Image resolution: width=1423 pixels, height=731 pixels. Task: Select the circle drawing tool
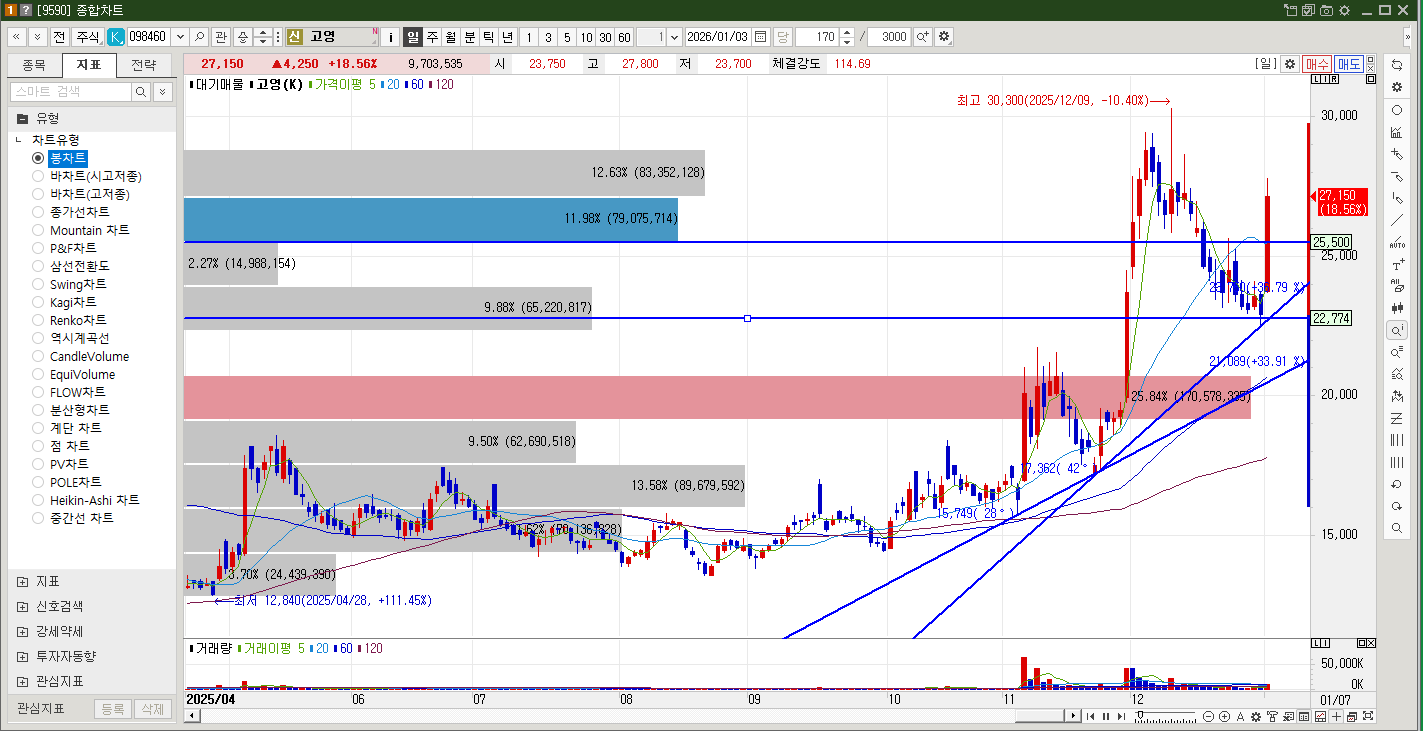click(x=1397, y=110)
